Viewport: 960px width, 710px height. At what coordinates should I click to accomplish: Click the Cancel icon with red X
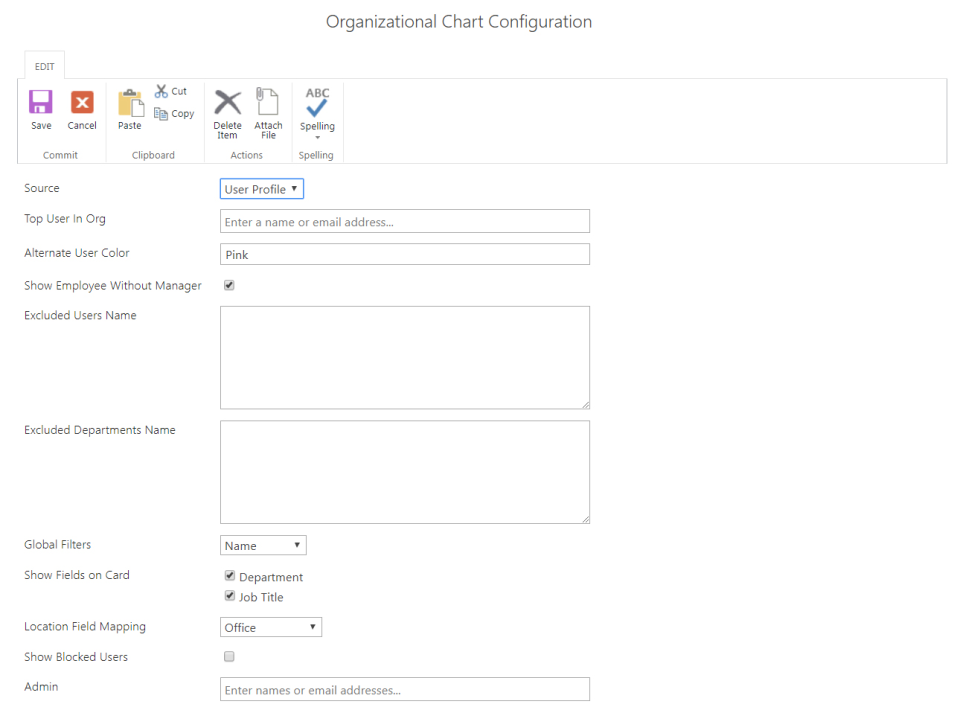81,103
